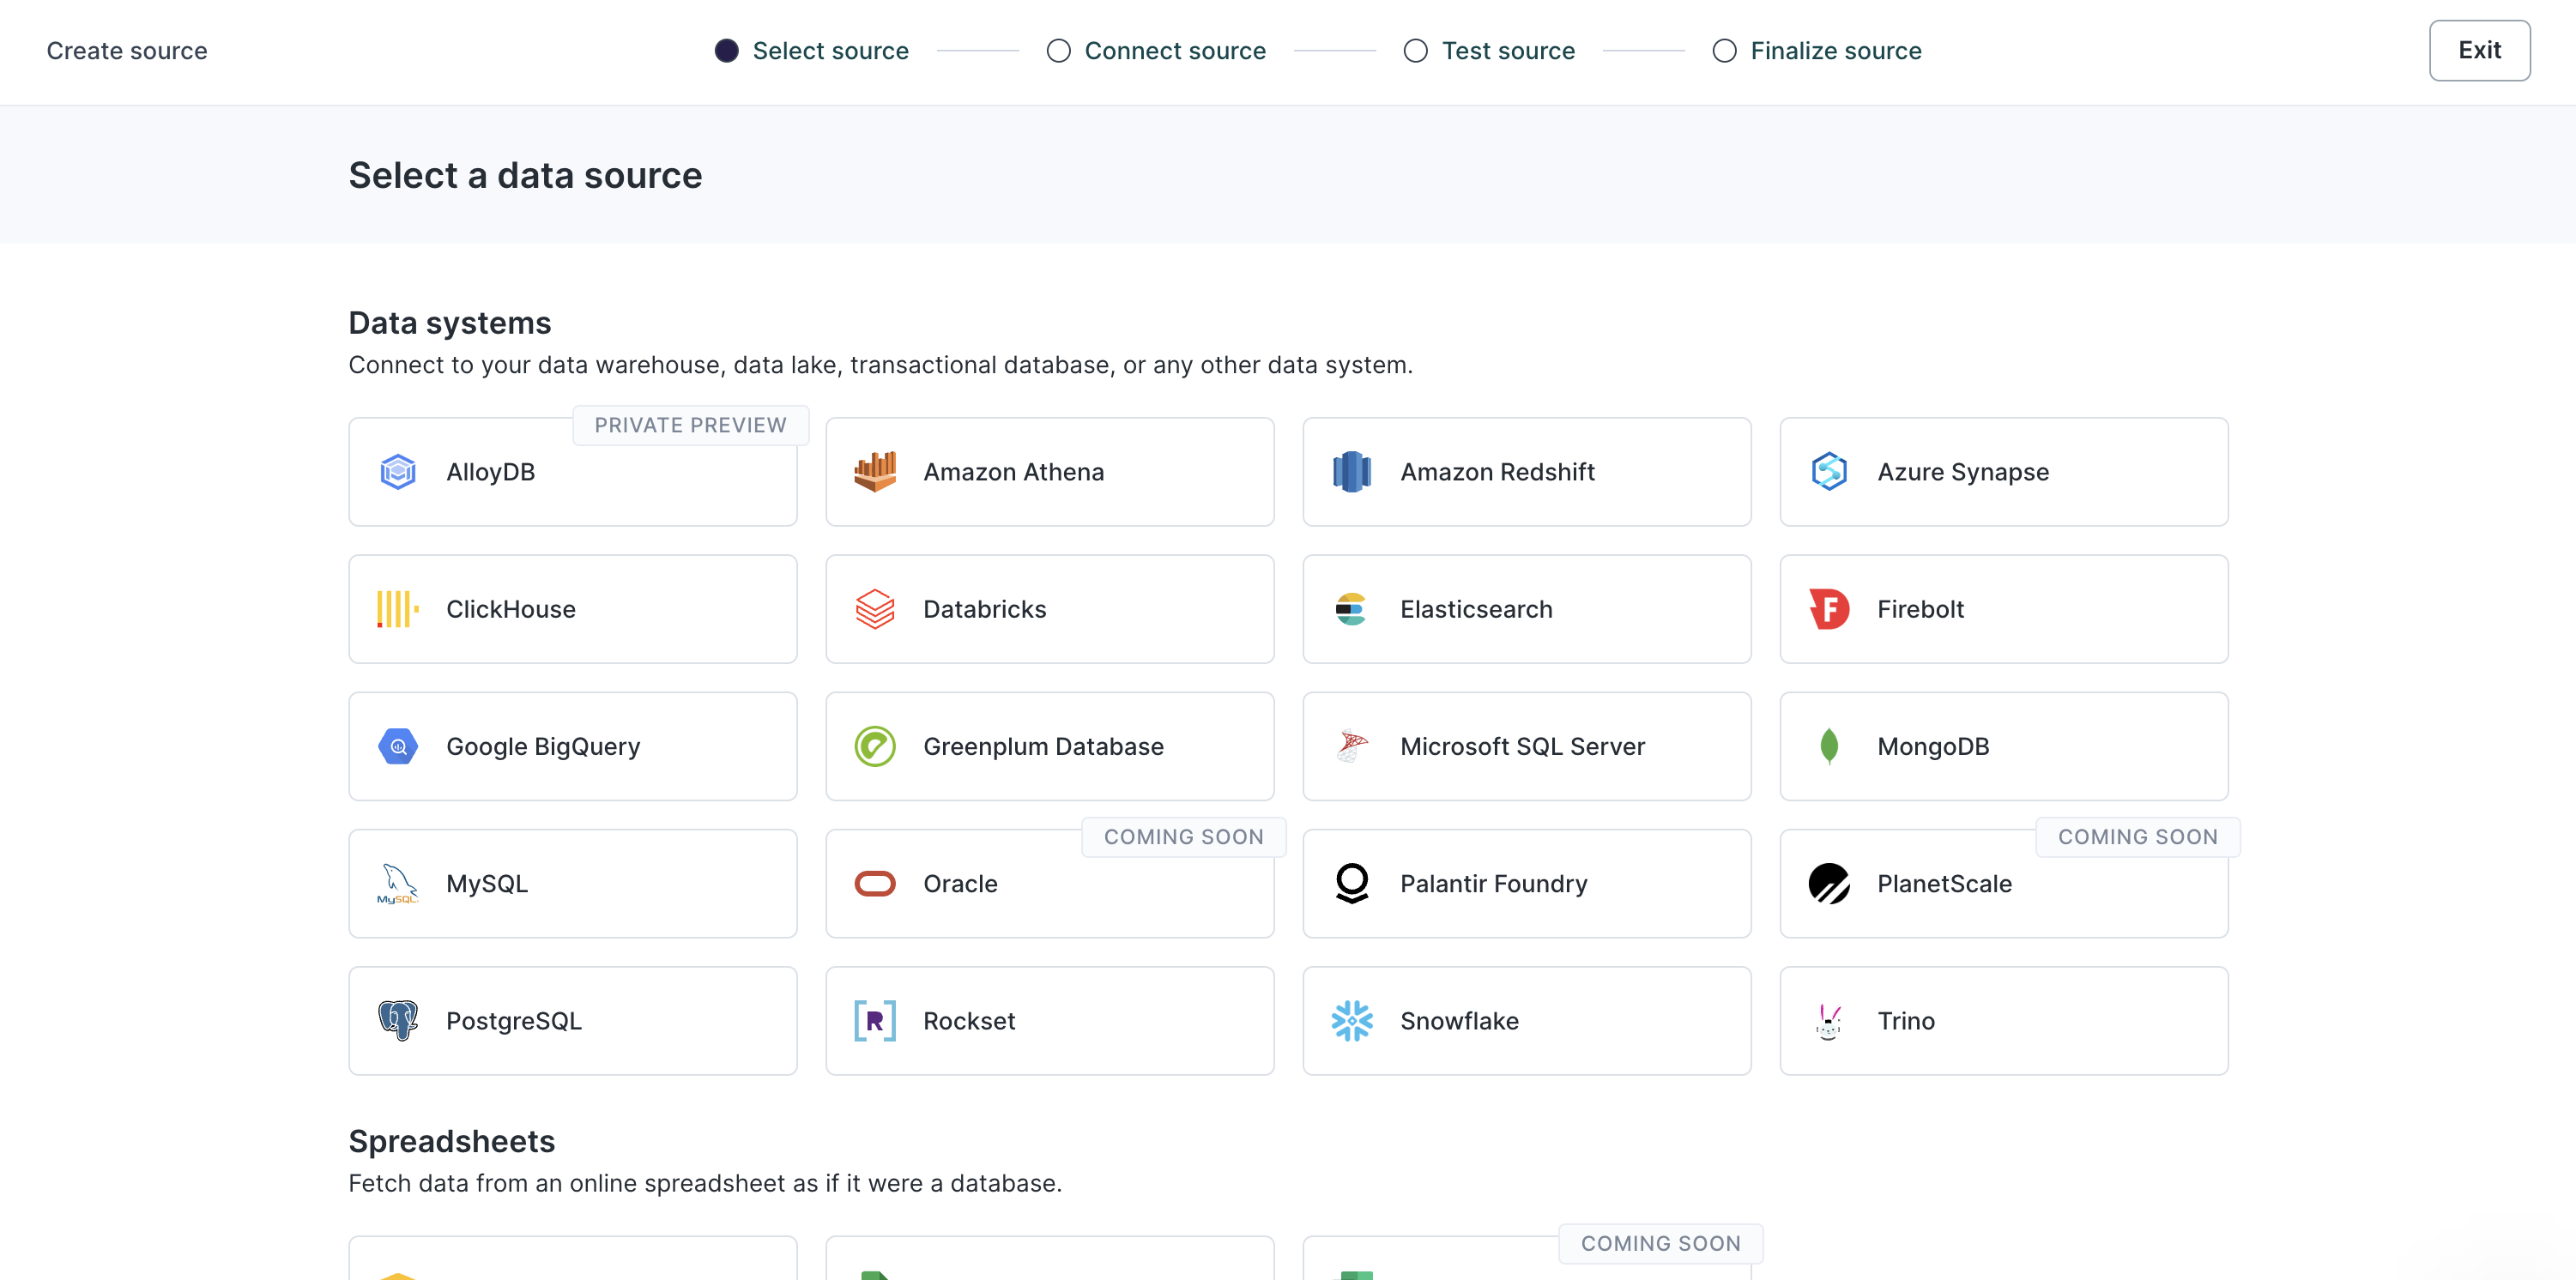
Task: Click the Firebolt label
Action: [1920, 609]
